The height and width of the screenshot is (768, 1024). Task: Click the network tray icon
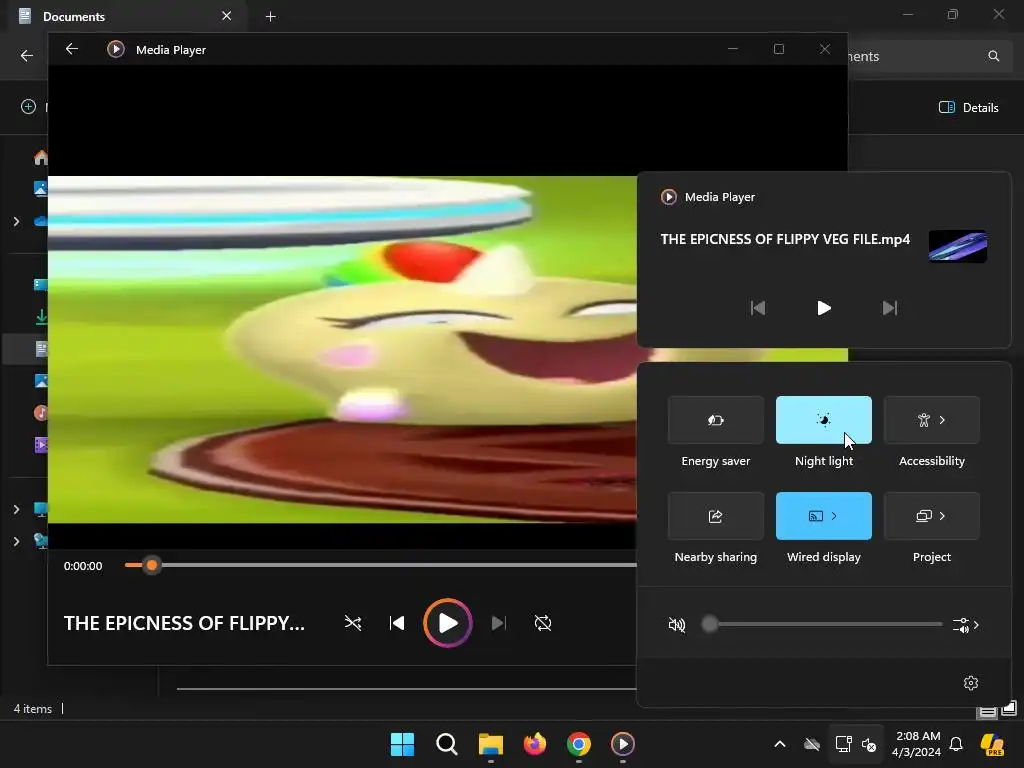[843, 744]
